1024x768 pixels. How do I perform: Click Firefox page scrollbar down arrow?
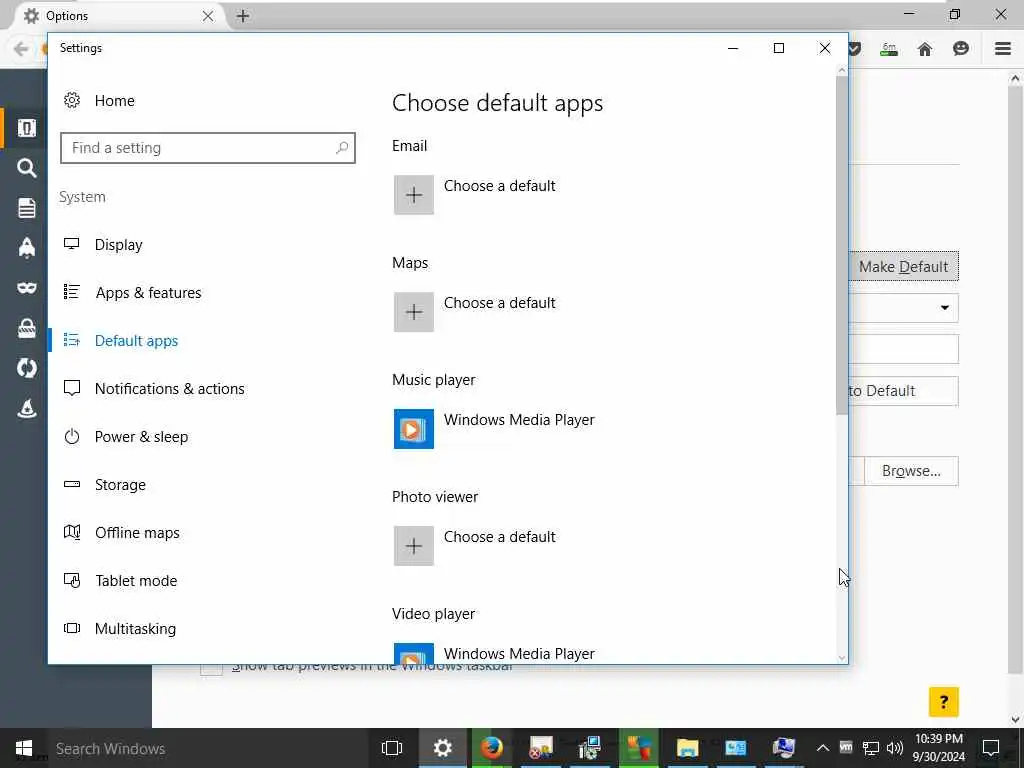click(x=1015, y=720)
